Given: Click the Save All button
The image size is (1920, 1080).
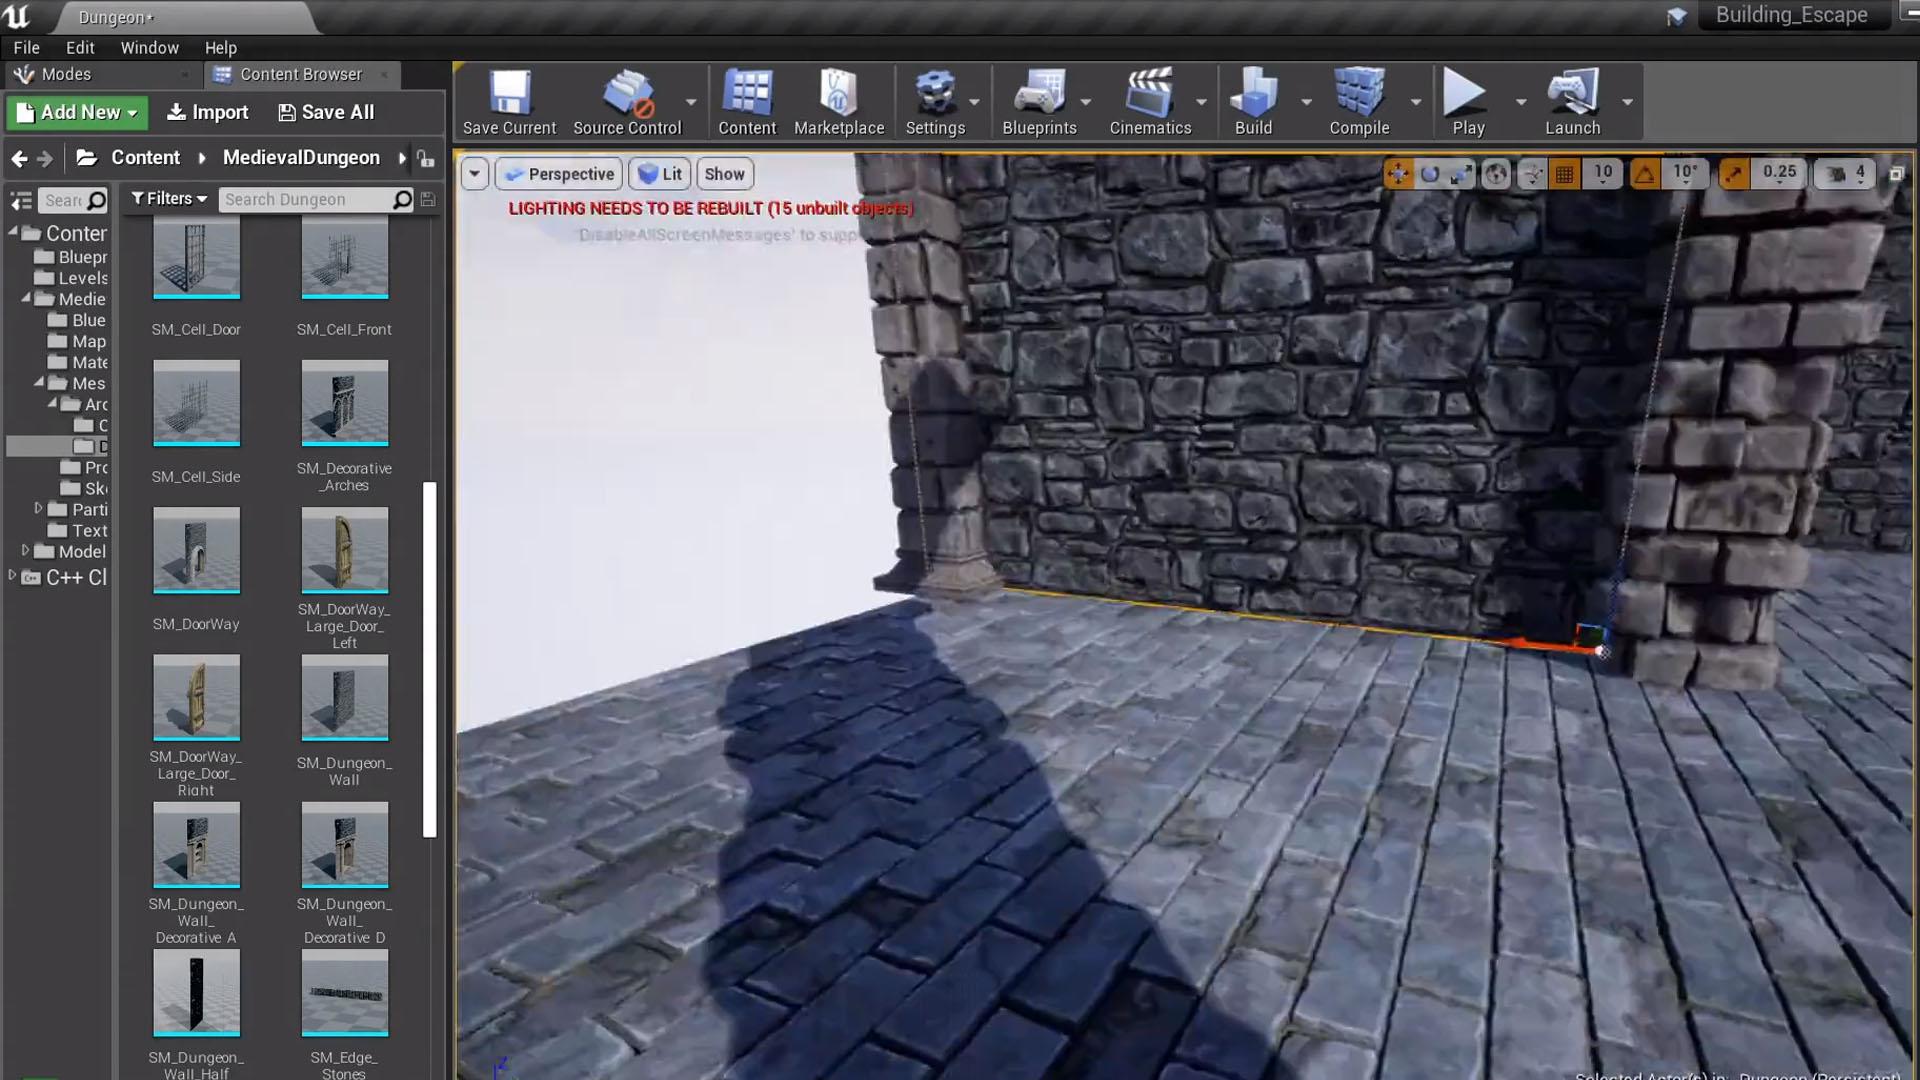Looking at the screenshot, I should (326, 112).
